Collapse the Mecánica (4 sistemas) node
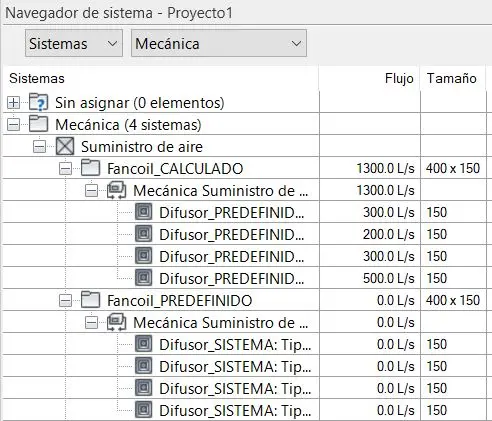The width and height of the screenshot is (492, 421). (13, 125)
